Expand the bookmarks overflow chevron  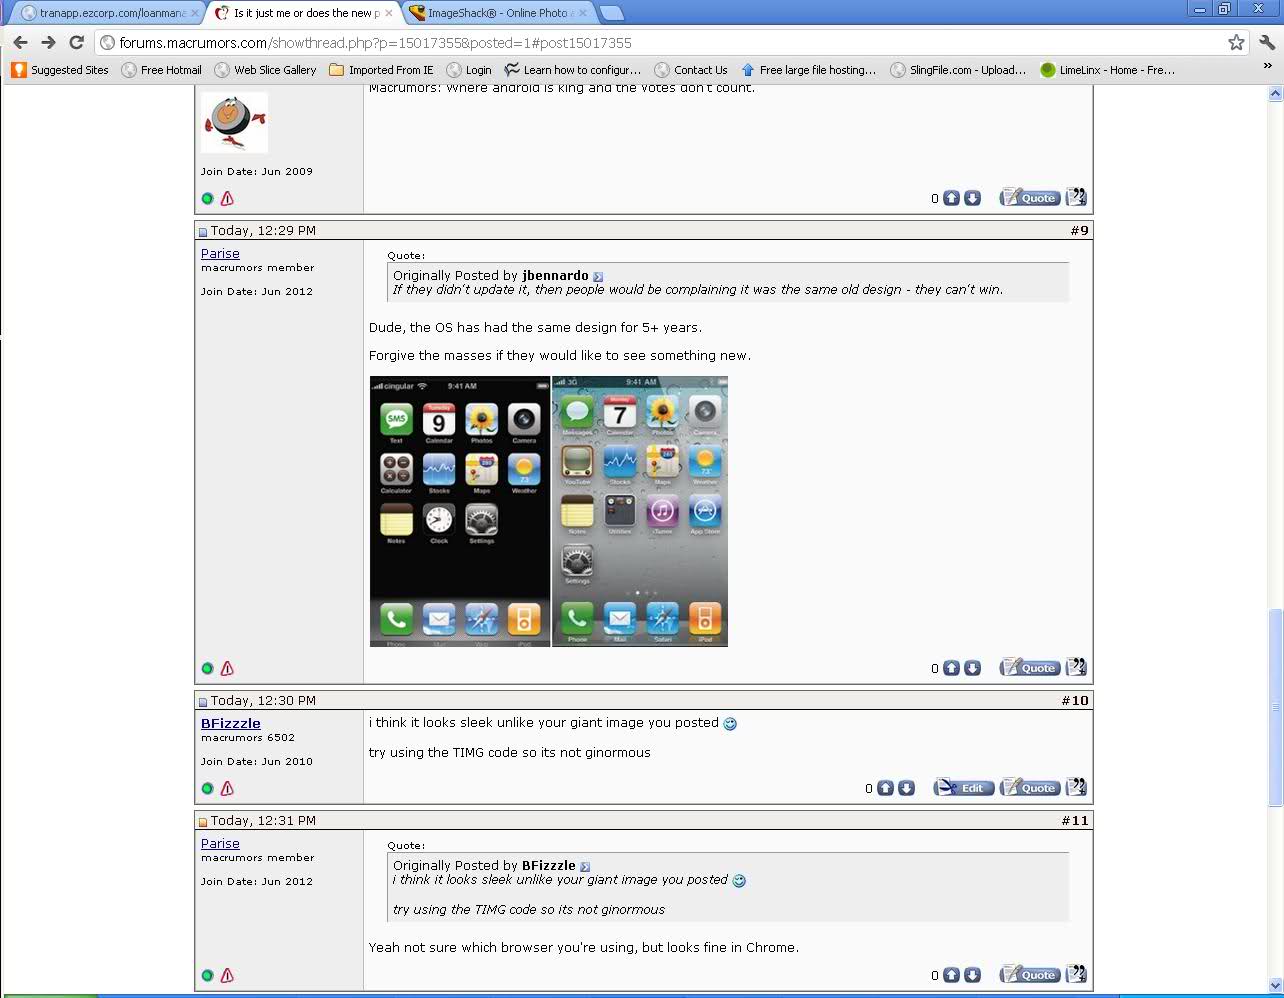1268,67
